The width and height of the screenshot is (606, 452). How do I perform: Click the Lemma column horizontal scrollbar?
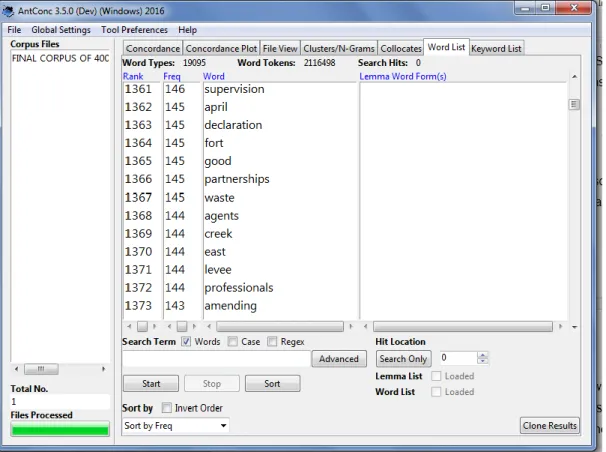click(463, 327)
